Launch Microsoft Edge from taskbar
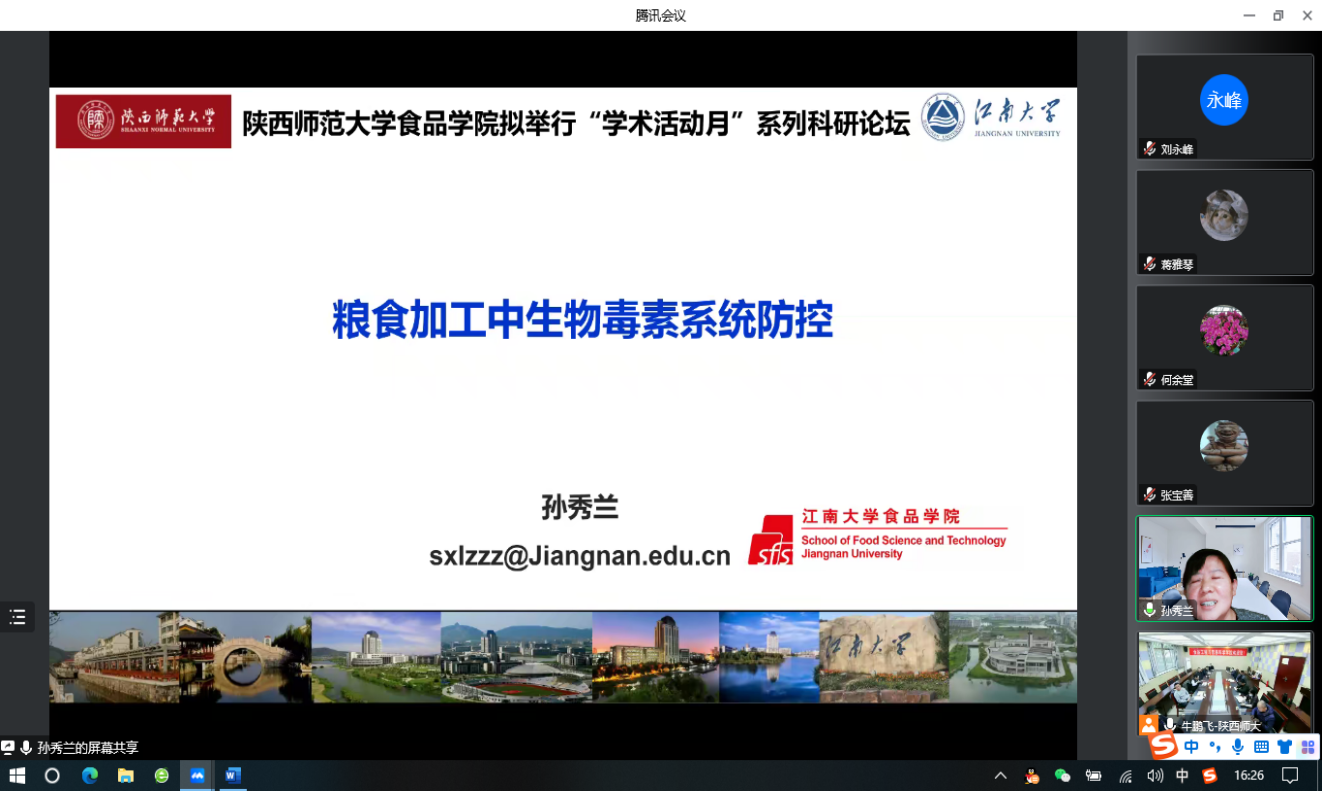This screenshot has height=791, width=1322. tap(90, 775)
